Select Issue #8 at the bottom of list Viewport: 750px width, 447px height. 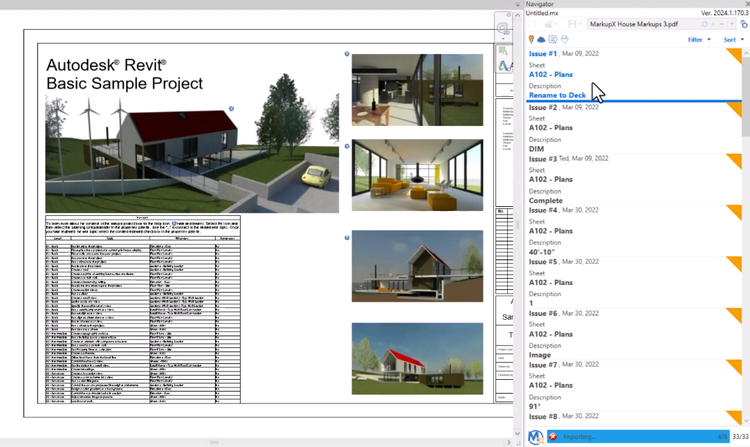542,416
